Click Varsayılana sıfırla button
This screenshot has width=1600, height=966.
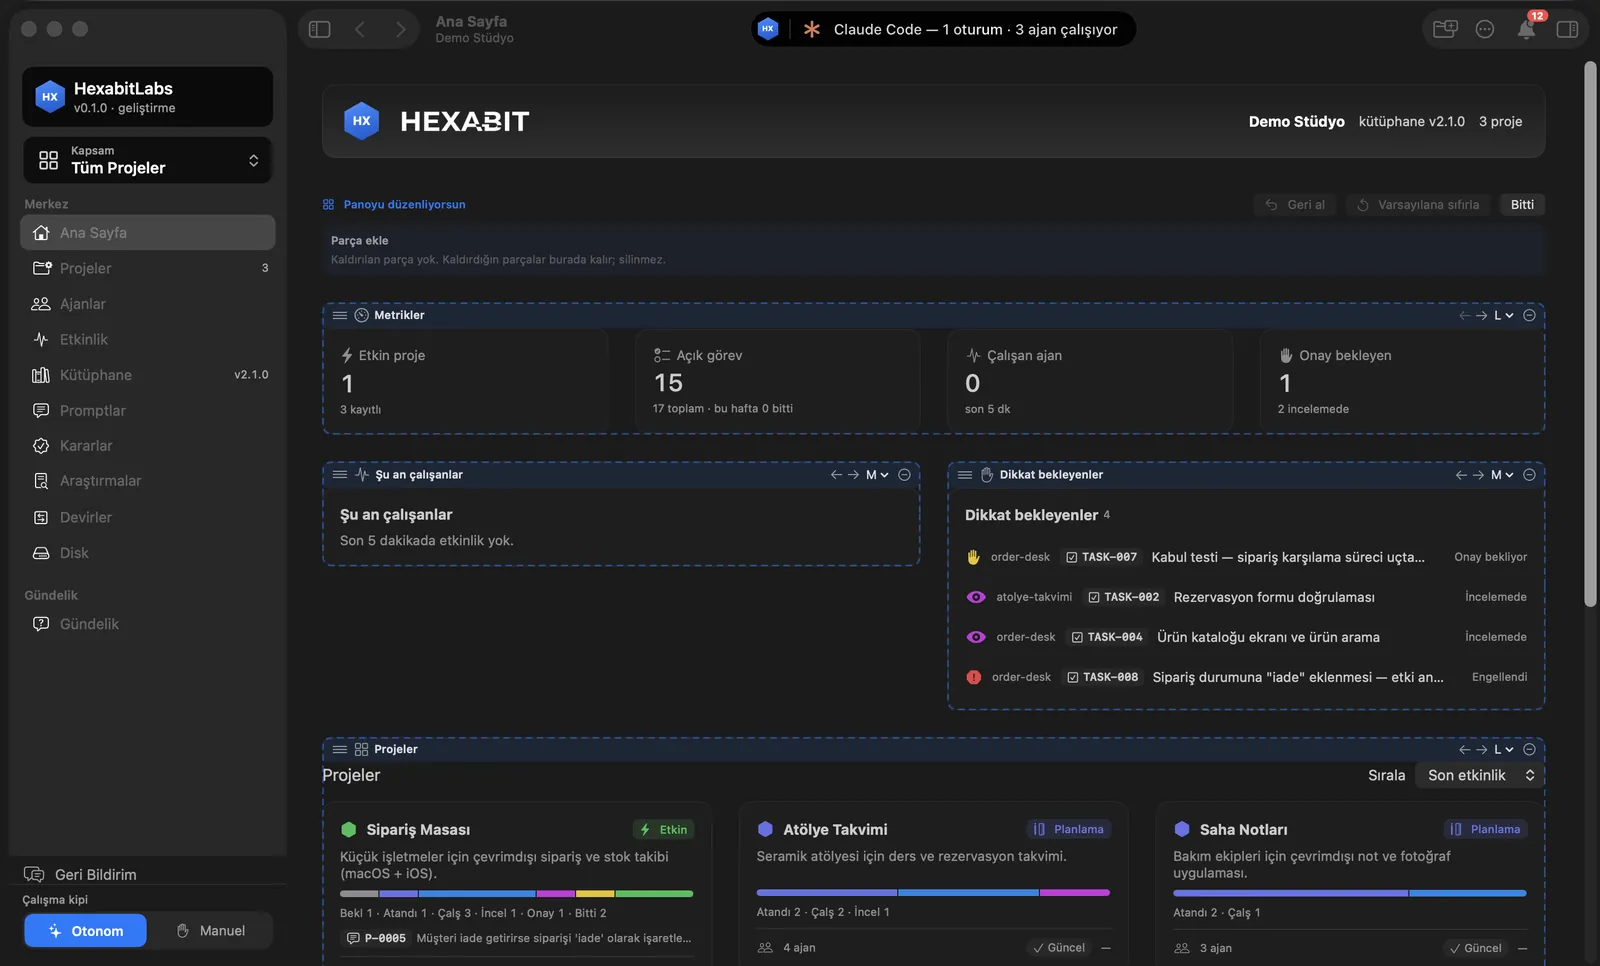point(1418,204)
